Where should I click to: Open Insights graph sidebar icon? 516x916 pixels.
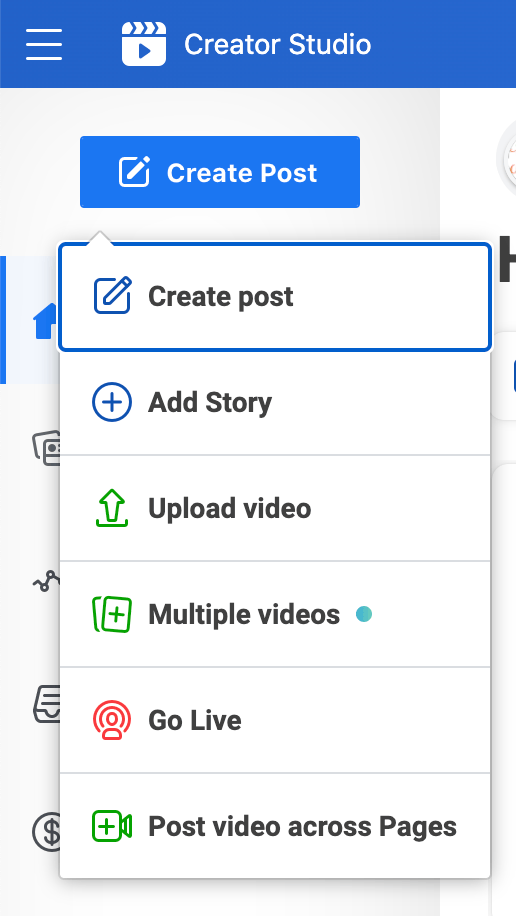coord(46,581)
